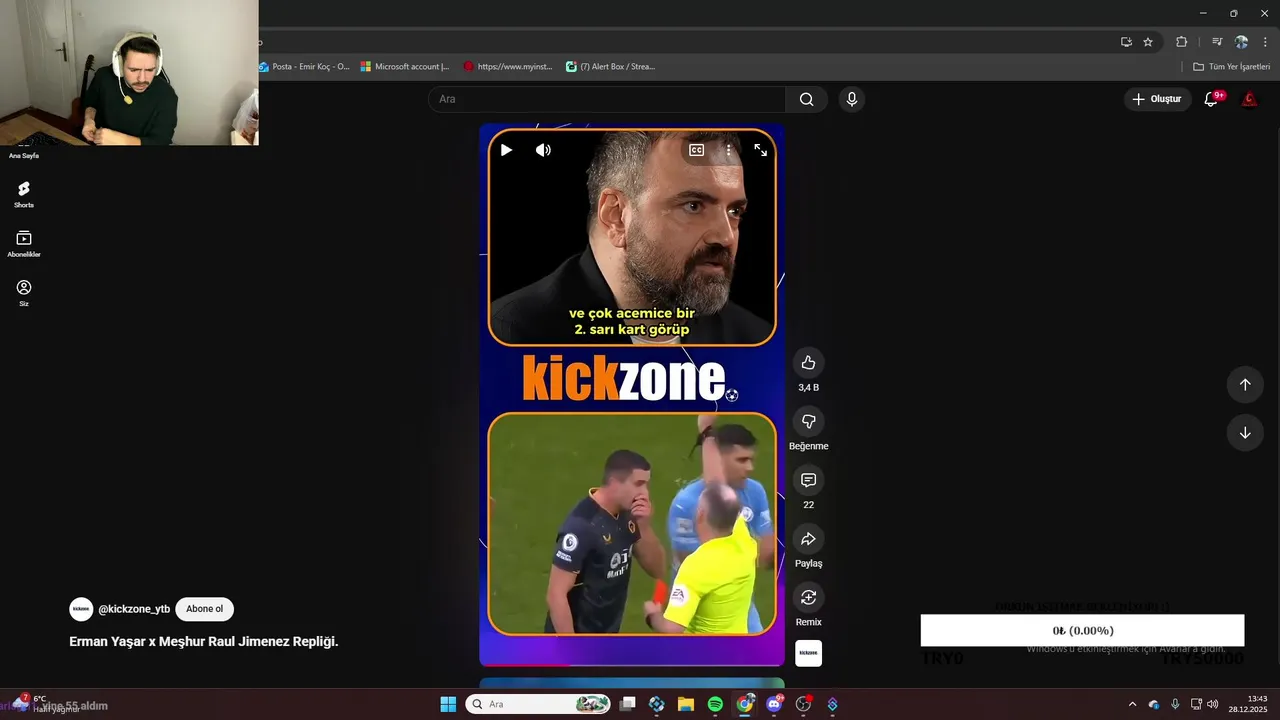The height and width of the screenshot is (720, 1280).
Task: Enter fullscreen on the Shorts player
Action: click(x=760, y=150)
